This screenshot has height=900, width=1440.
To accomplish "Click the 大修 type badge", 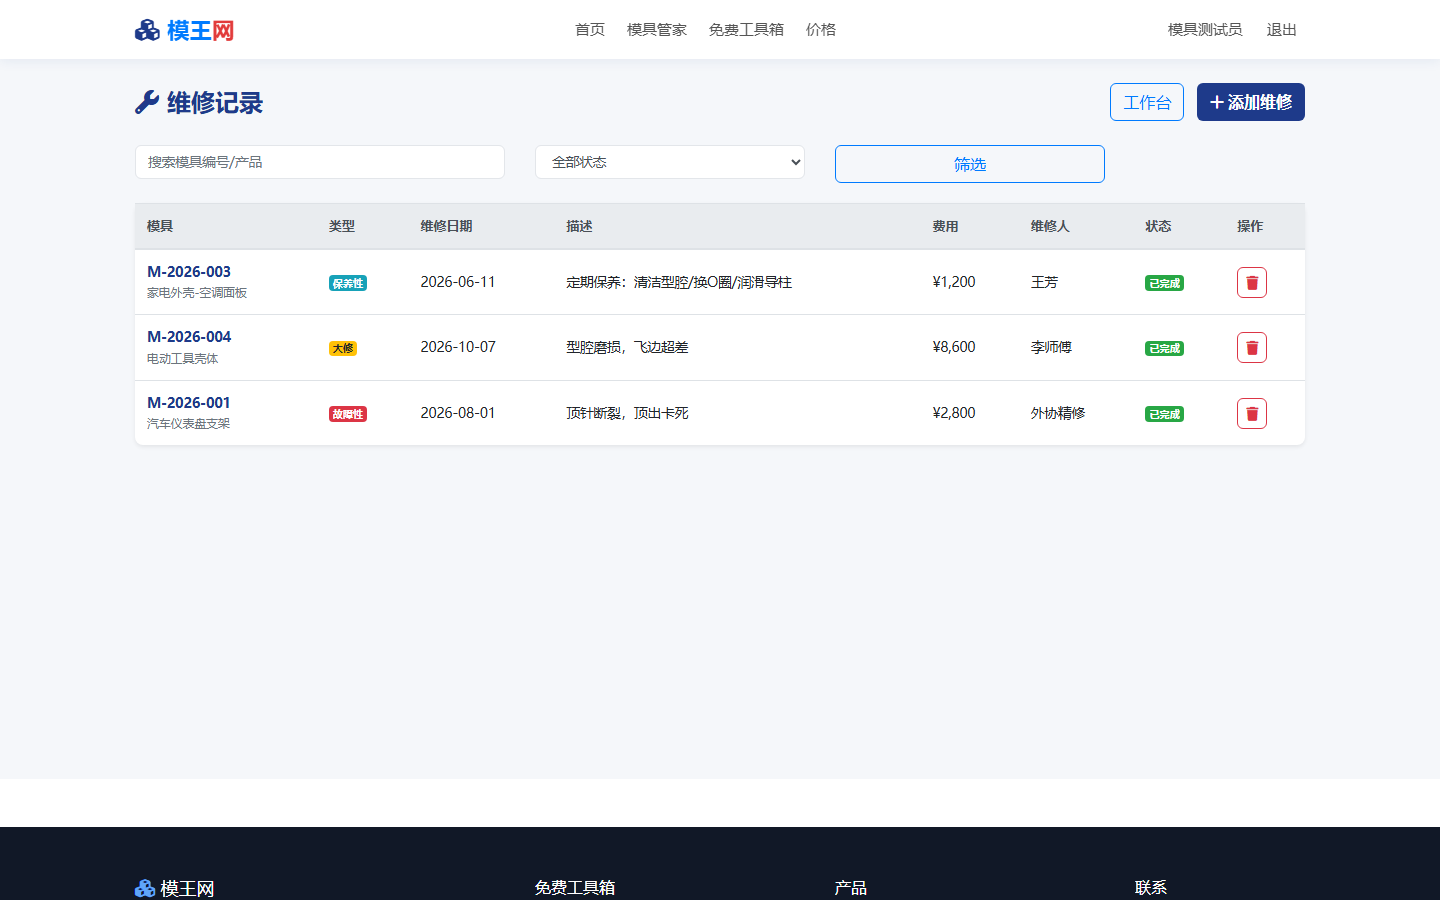I will [343, 348].
